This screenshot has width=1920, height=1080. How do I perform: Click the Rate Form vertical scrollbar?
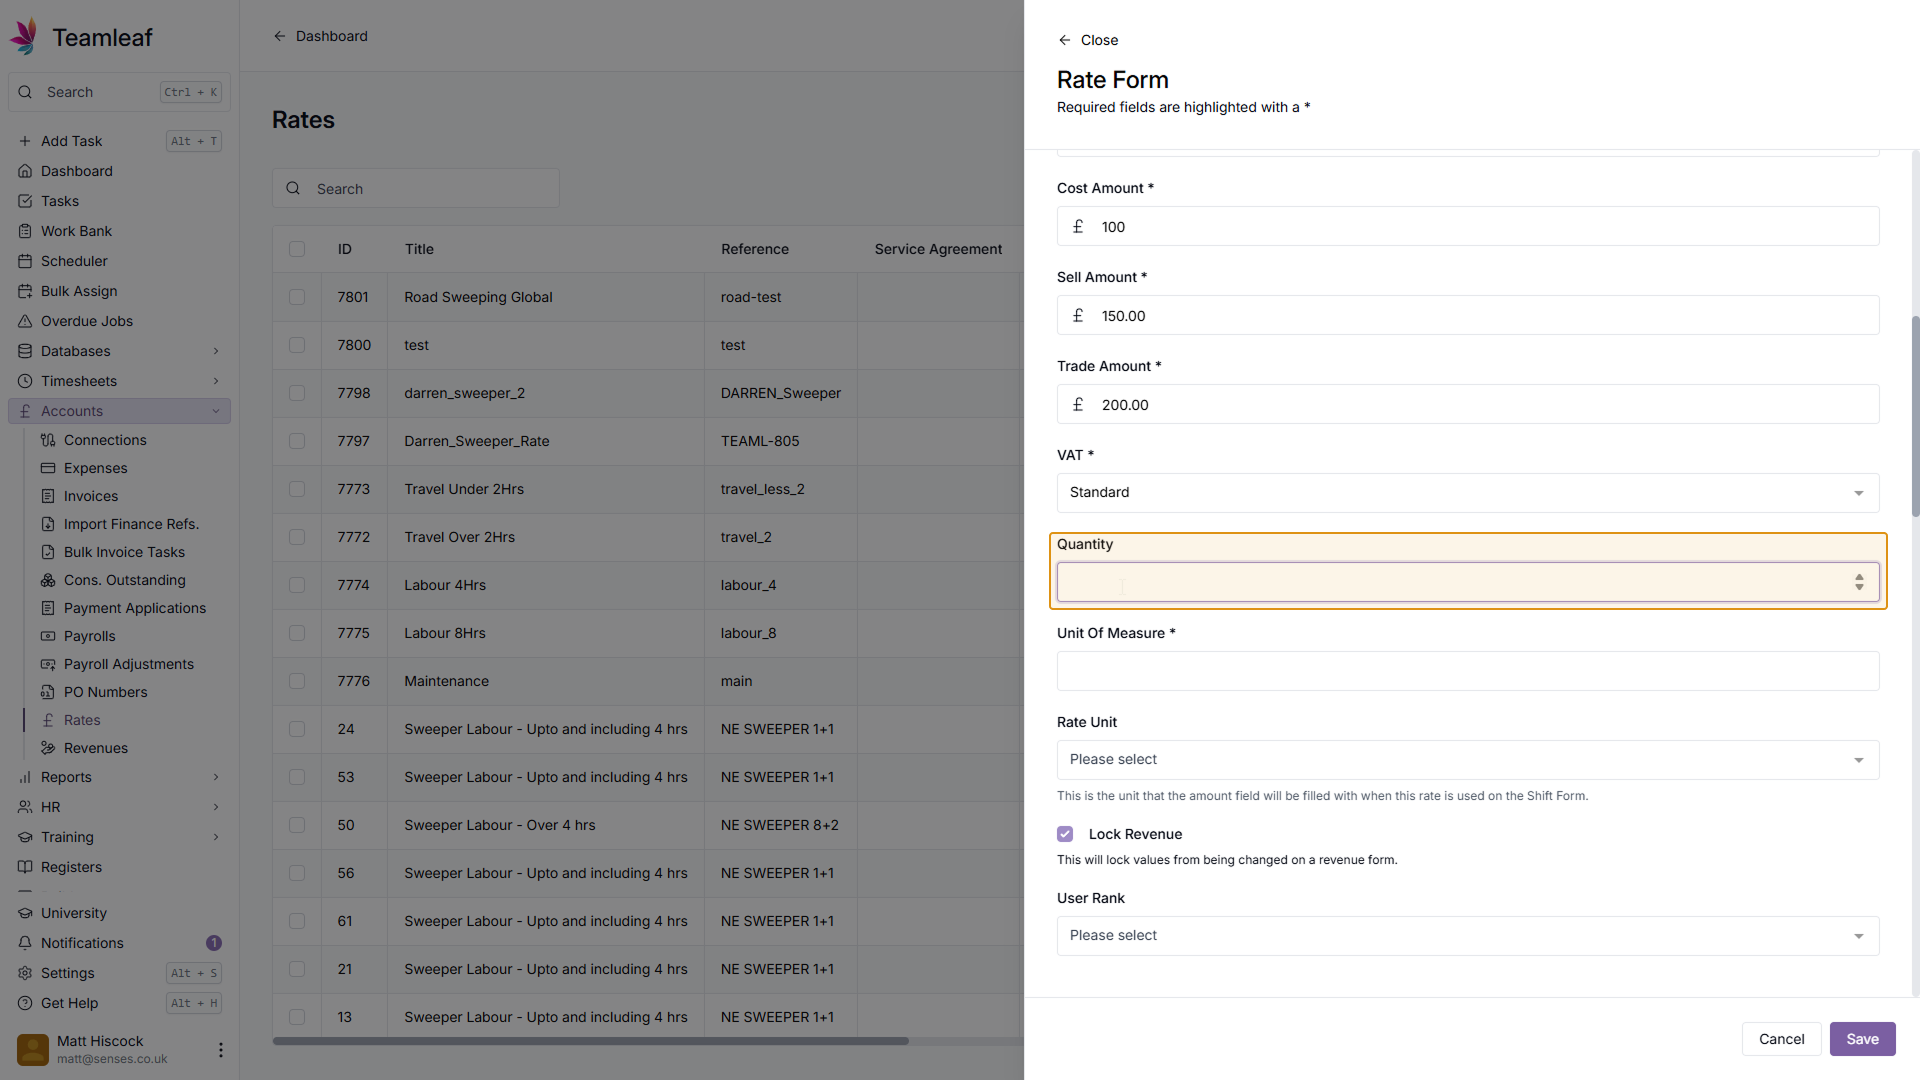tap(1915, 415)
